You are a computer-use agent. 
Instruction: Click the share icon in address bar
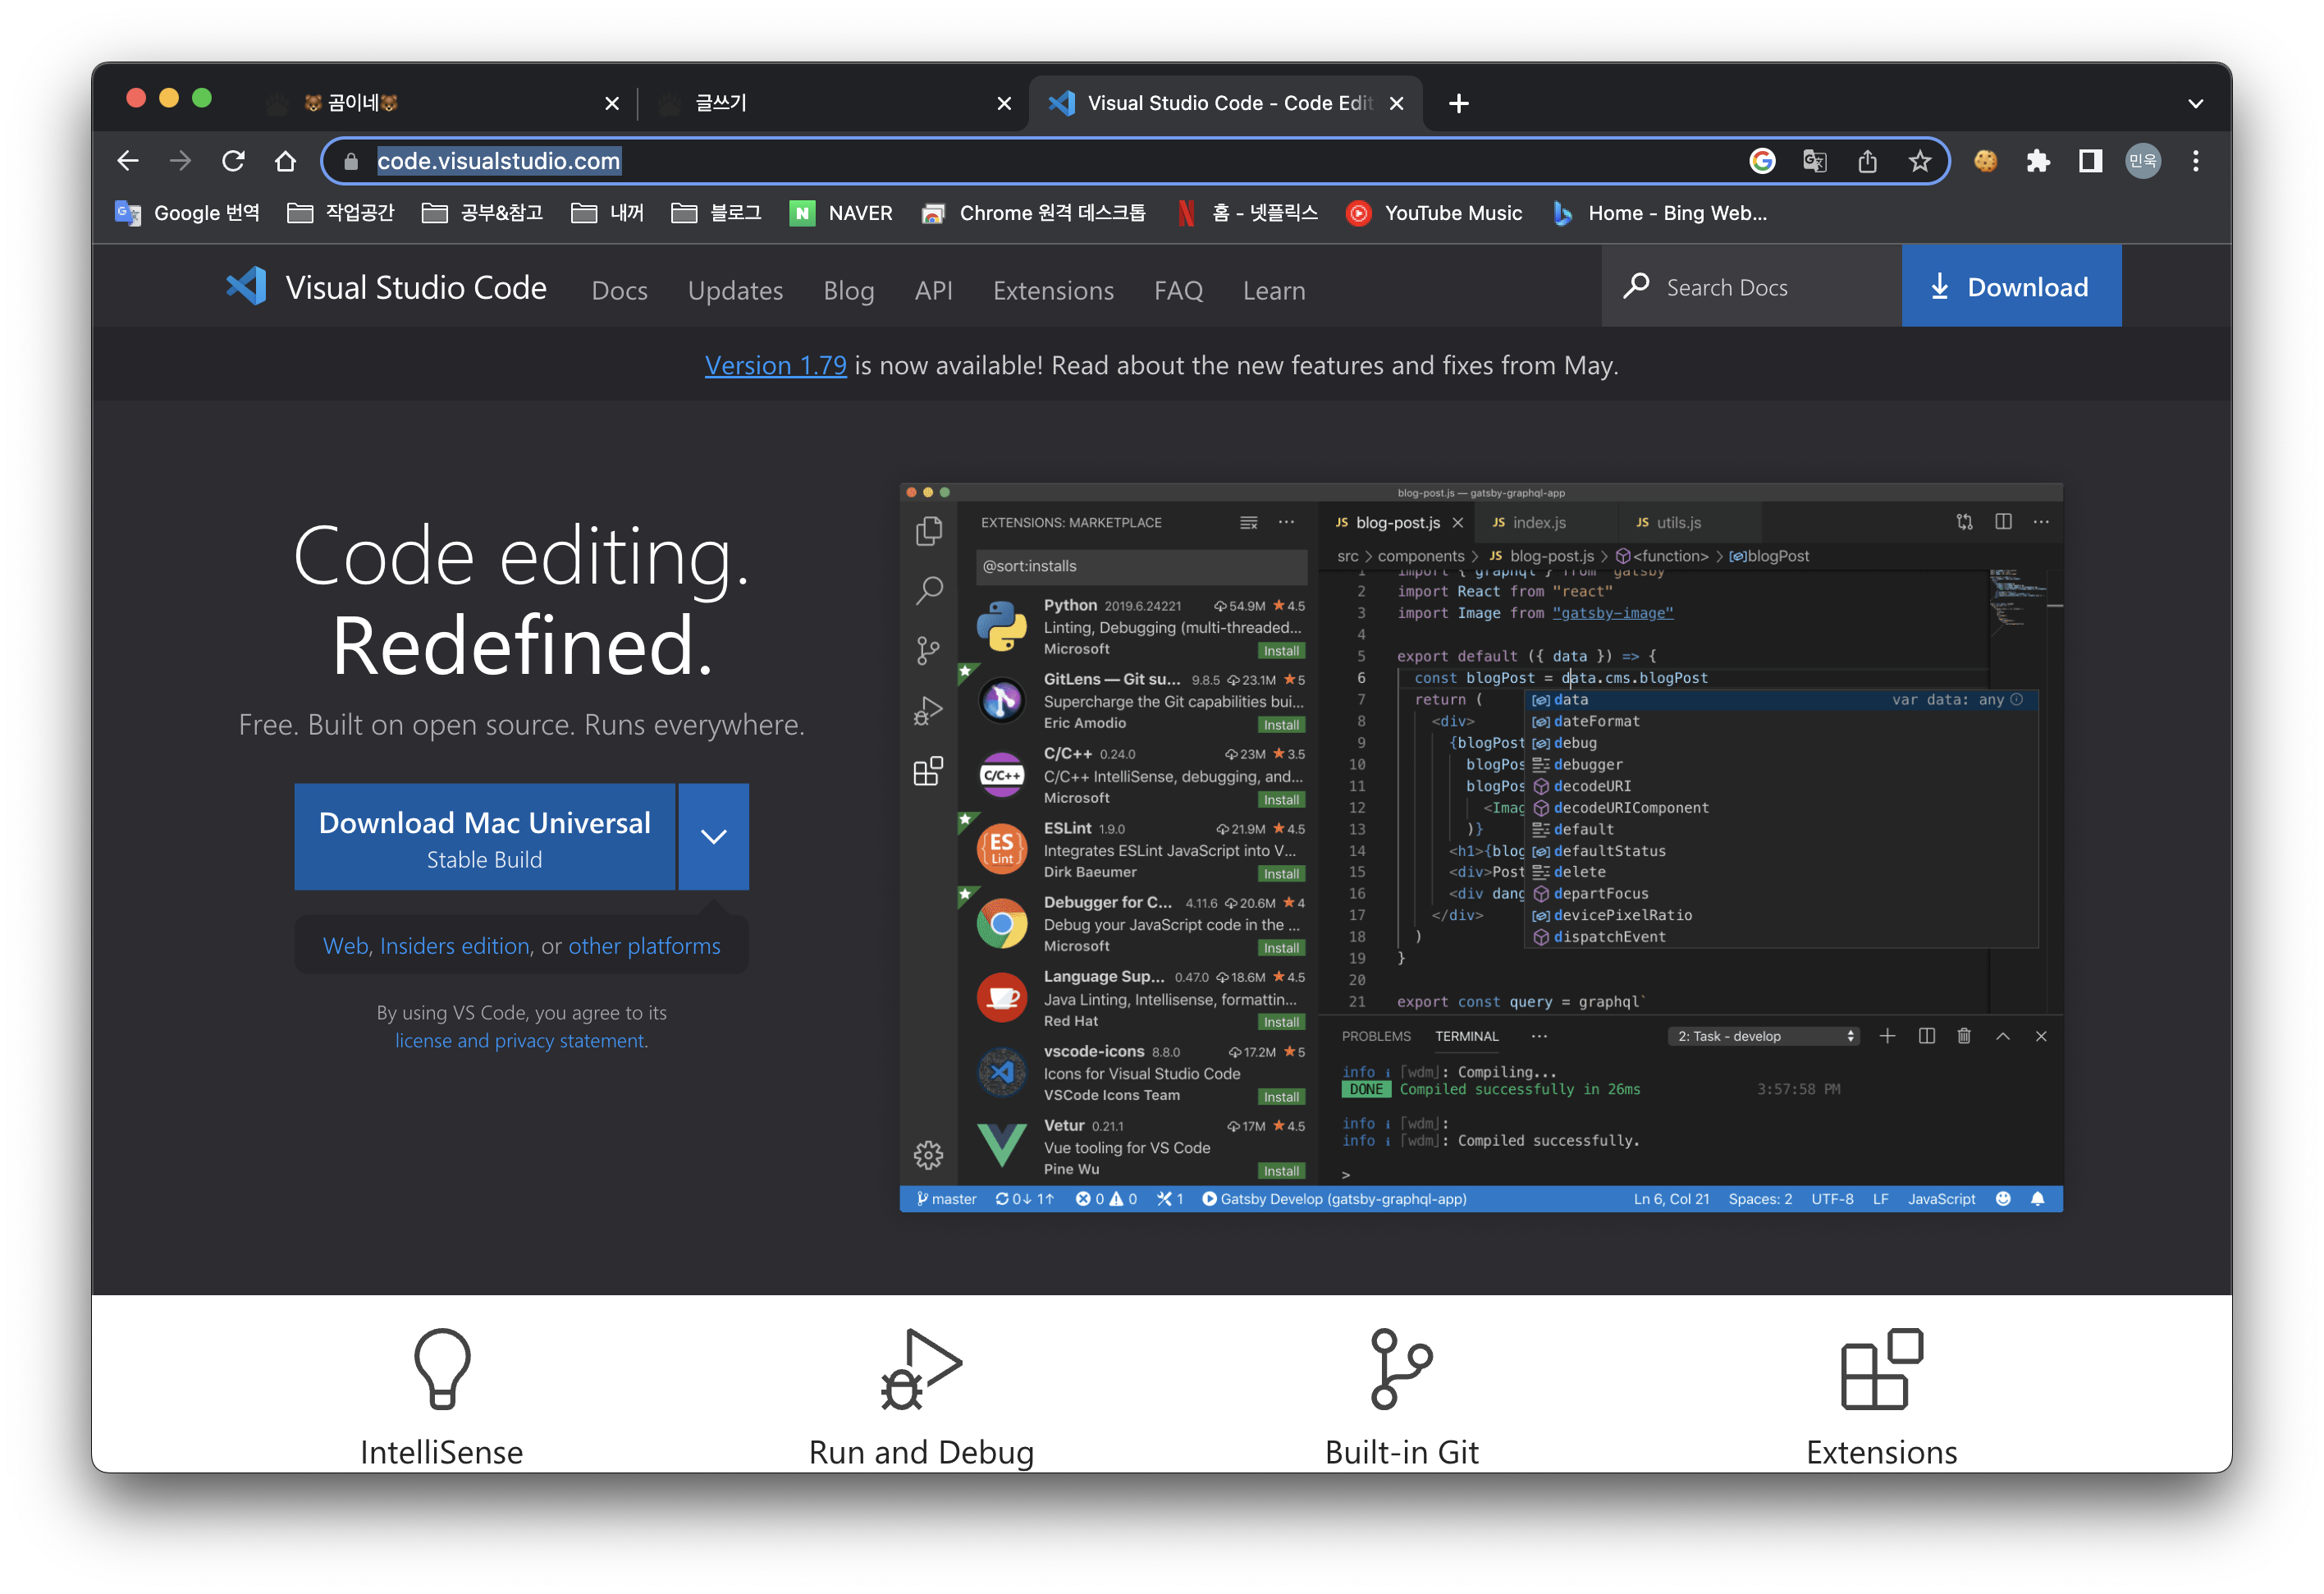pyautogui.click(x=1867, y=161)
